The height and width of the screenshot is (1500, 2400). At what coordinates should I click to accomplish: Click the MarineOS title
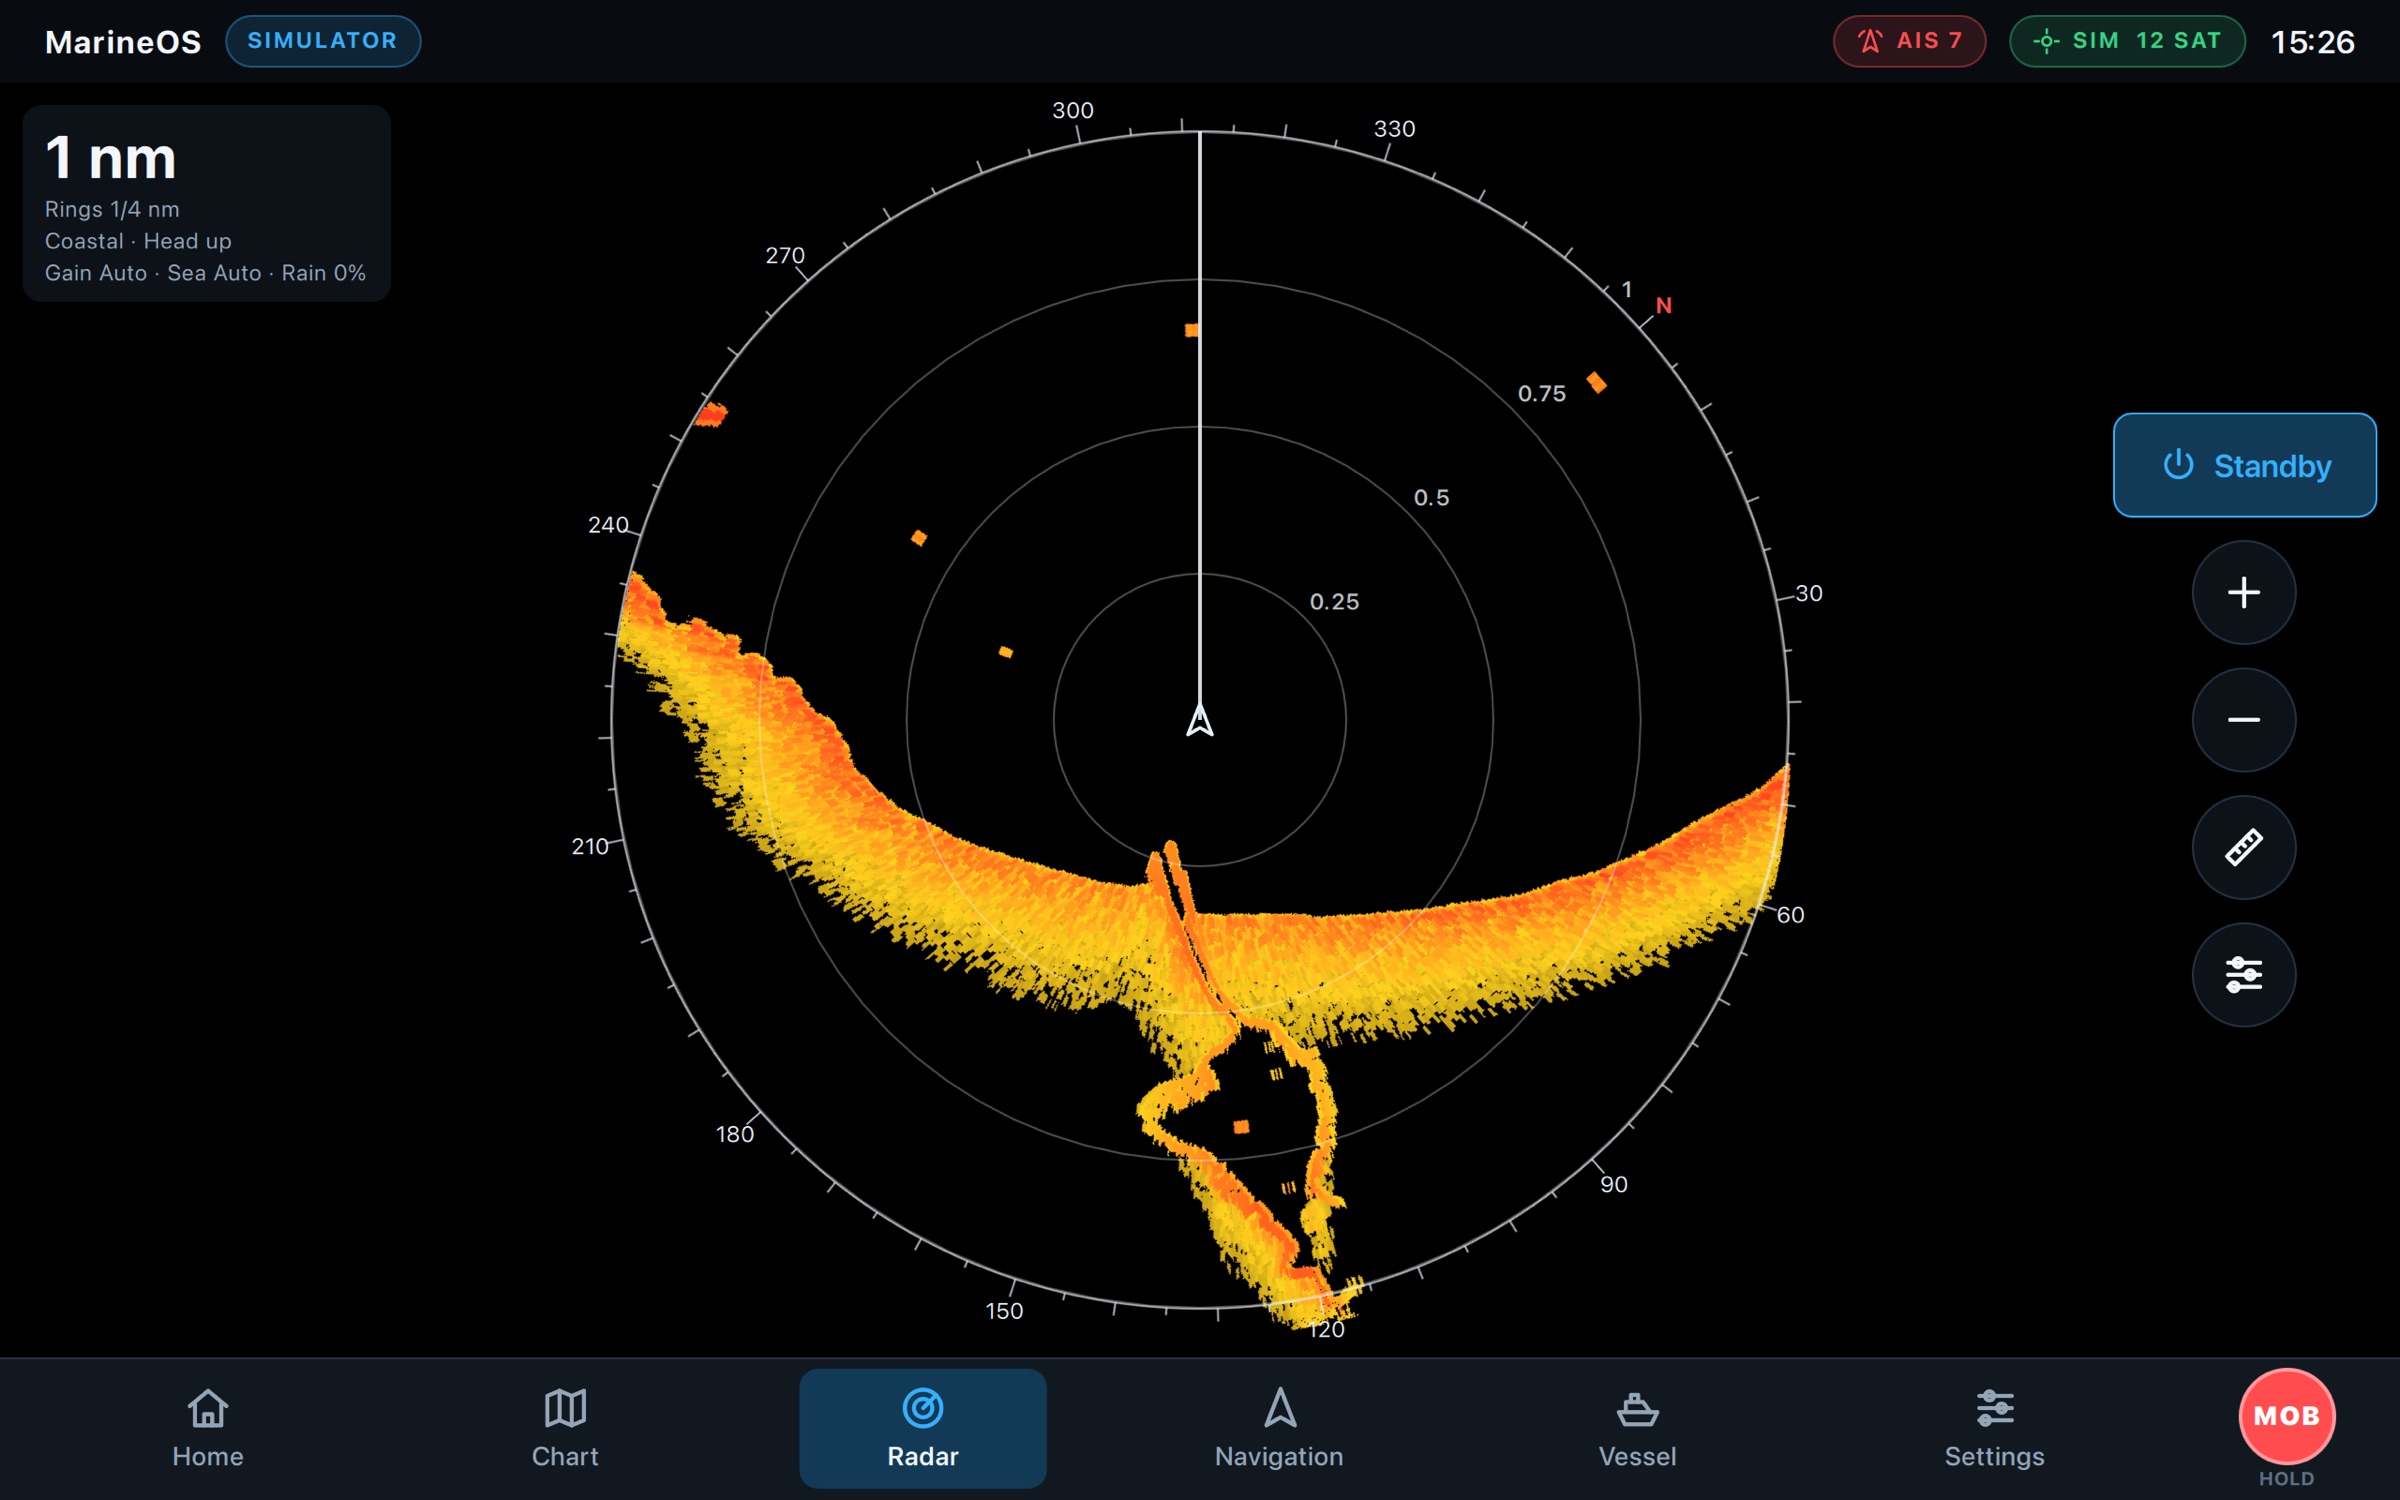click(x=123, y=42)
